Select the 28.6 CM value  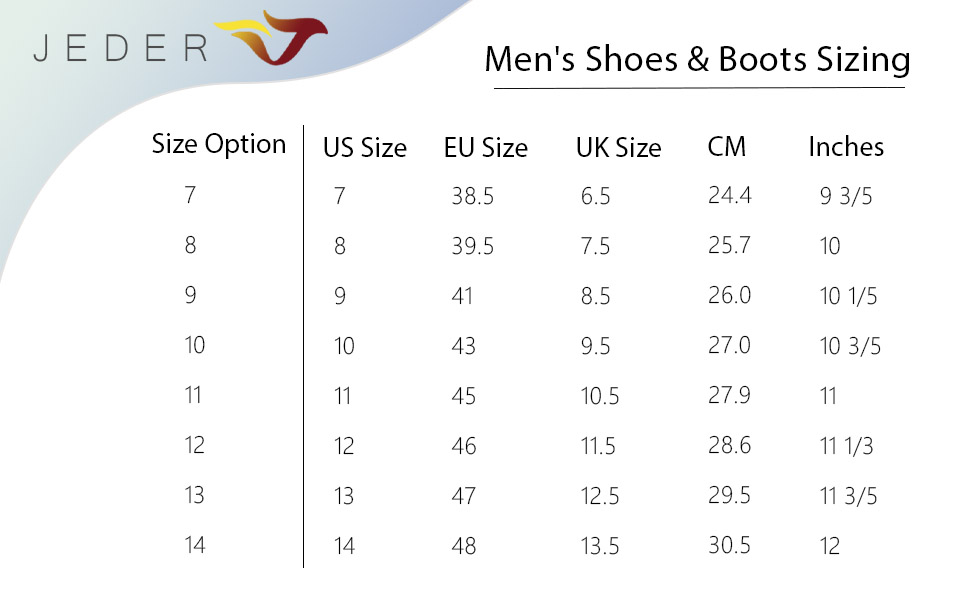point(729,445)
